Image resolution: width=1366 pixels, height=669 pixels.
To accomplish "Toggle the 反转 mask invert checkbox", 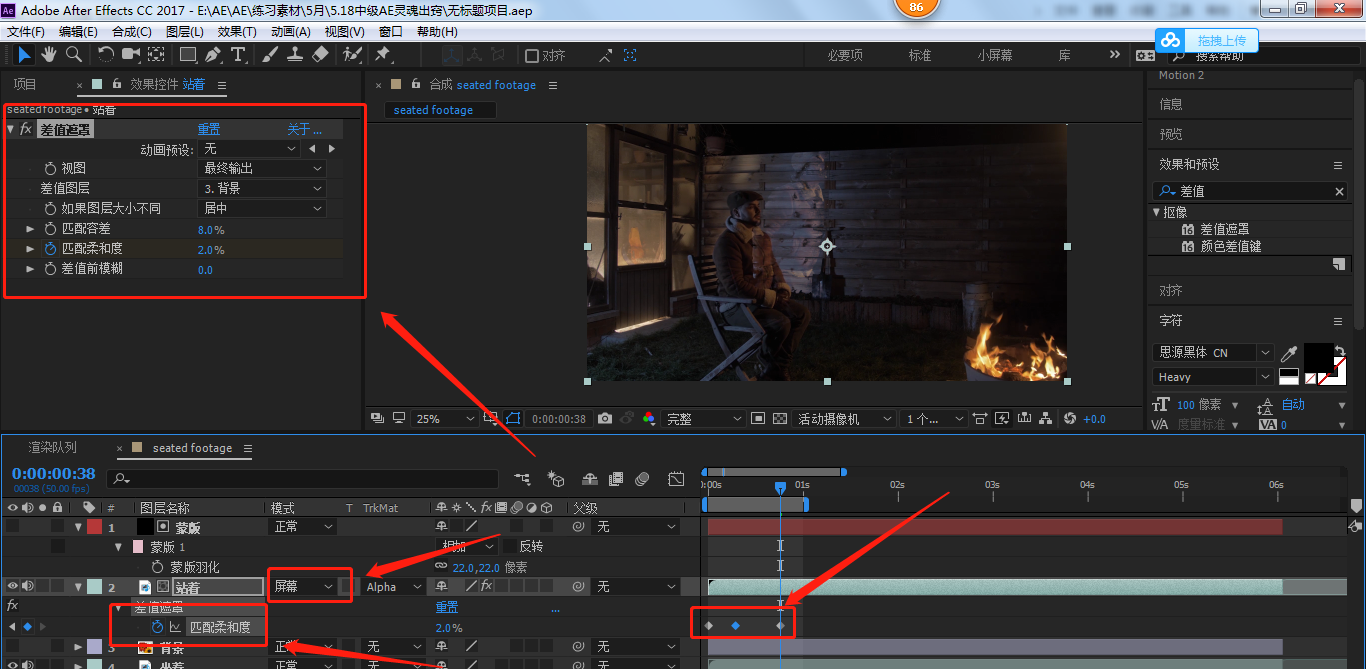I will pyautogui.click(x=510, y=547).
